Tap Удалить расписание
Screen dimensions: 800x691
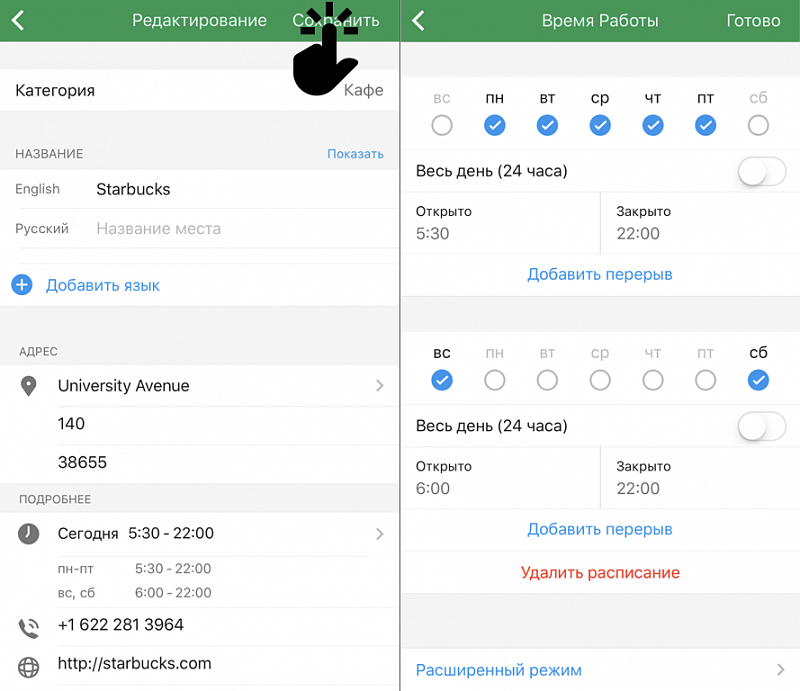[x=600, y=573]
